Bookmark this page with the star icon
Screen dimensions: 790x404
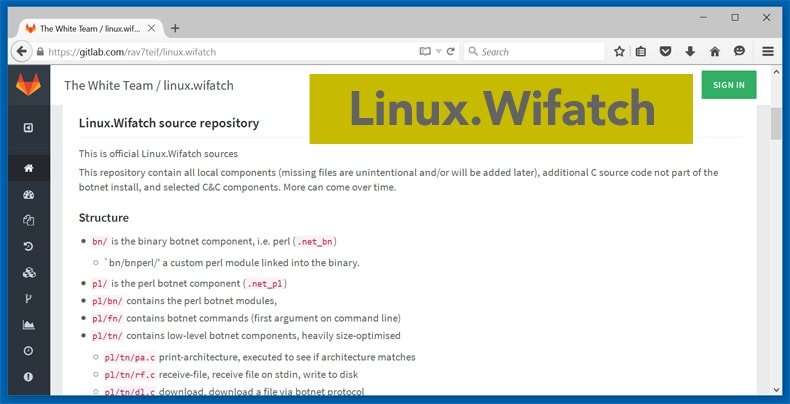(x=619, y=51)
